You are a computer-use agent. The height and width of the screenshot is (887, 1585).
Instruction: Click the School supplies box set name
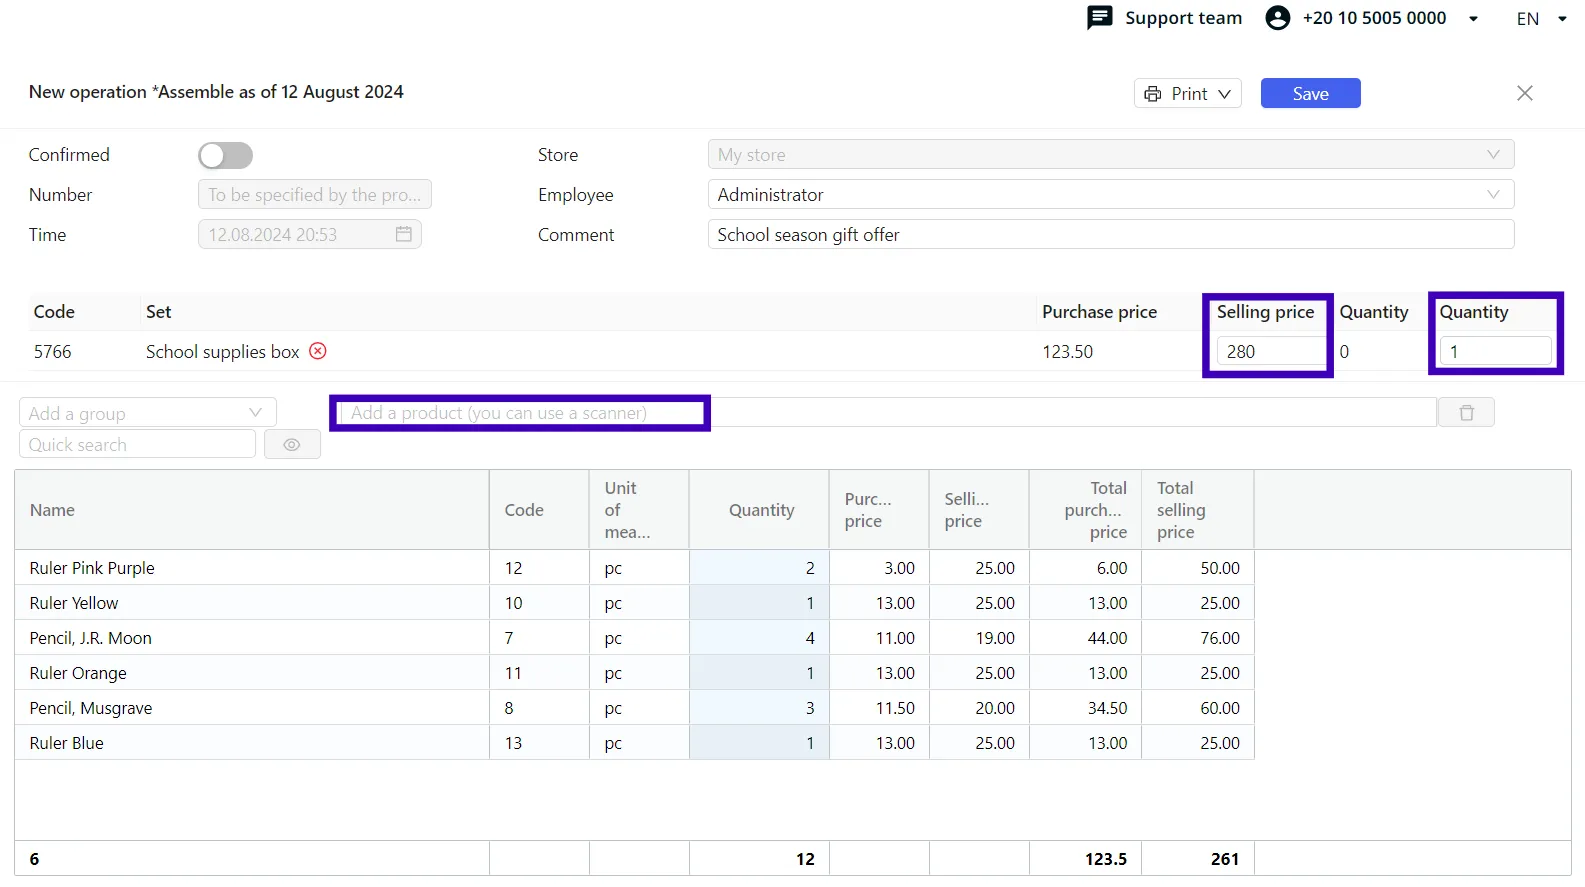coord(222,352)
